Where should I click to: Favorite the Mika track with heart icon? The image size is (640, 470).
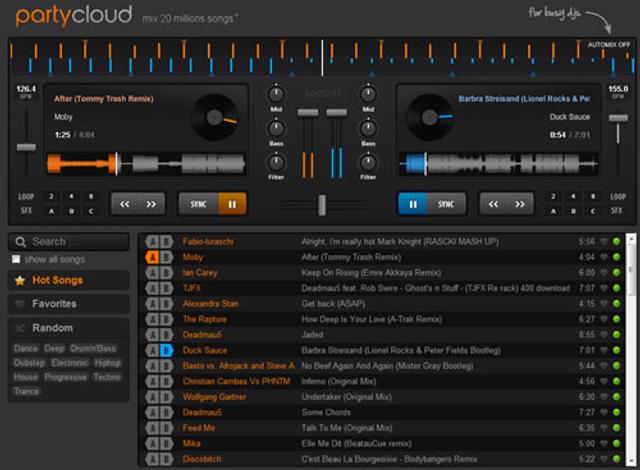click(604, 443)
